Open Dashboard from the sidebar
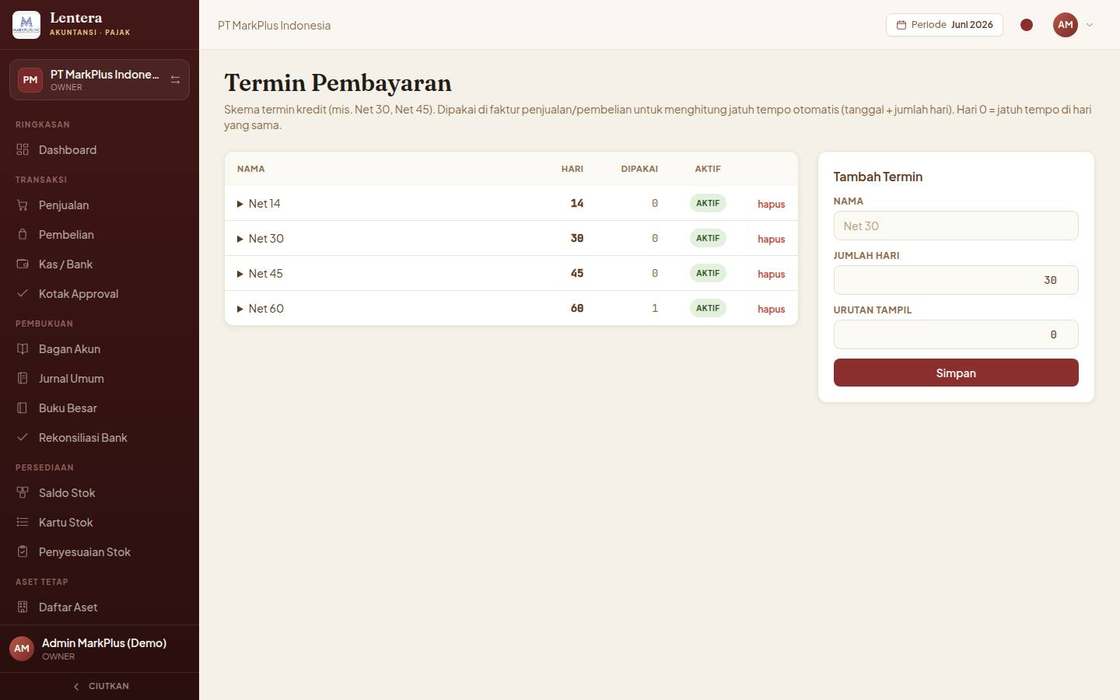 (99, 149)
